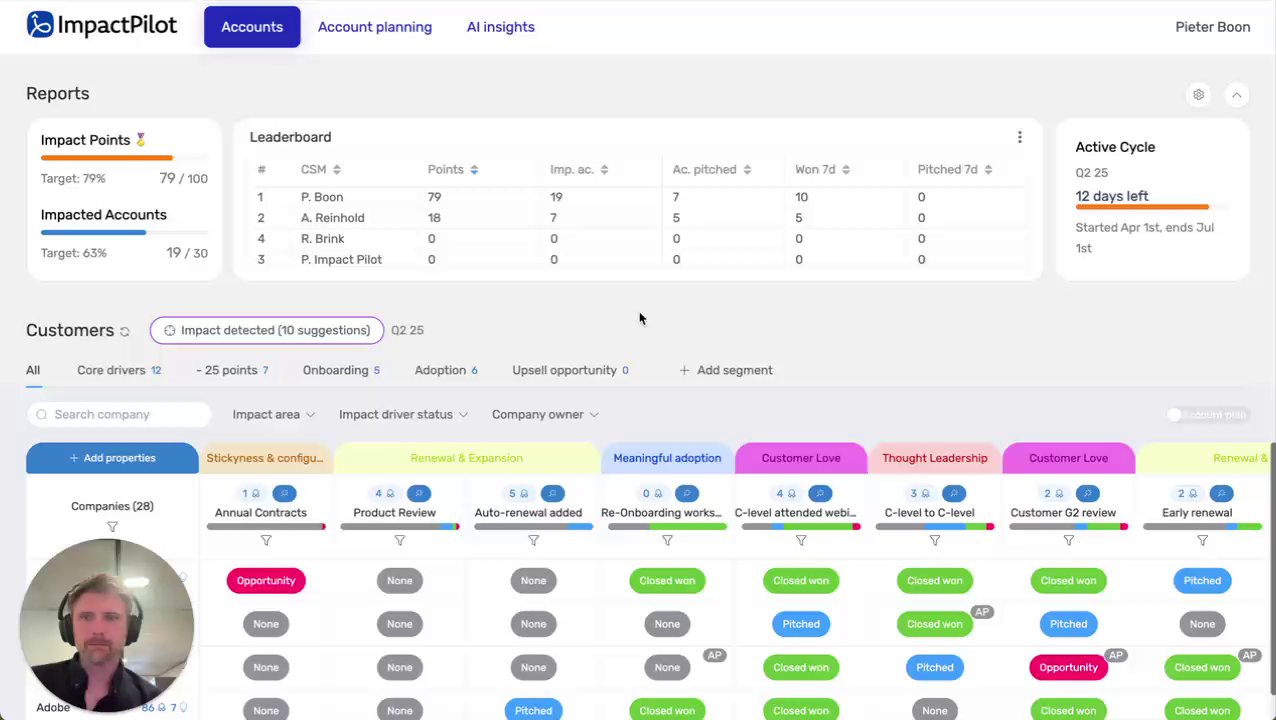The image size is (1276, 720).
Task: Sort leaderboard by Ac. pitched column
Action: click(x=747, y=170)
